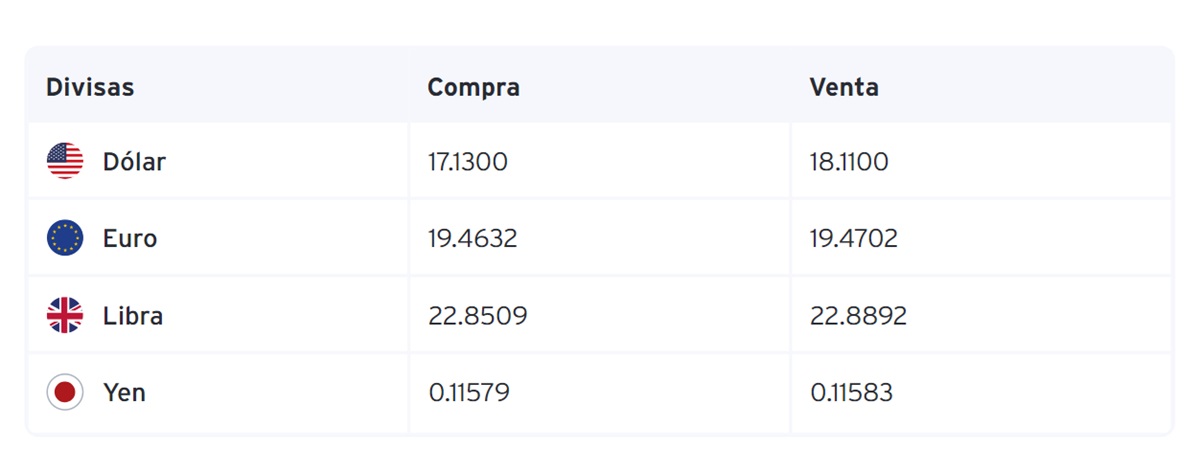The image size is (1200, 472).
Task: Click empty area of Venta header cell
Action: (1030, 87)
